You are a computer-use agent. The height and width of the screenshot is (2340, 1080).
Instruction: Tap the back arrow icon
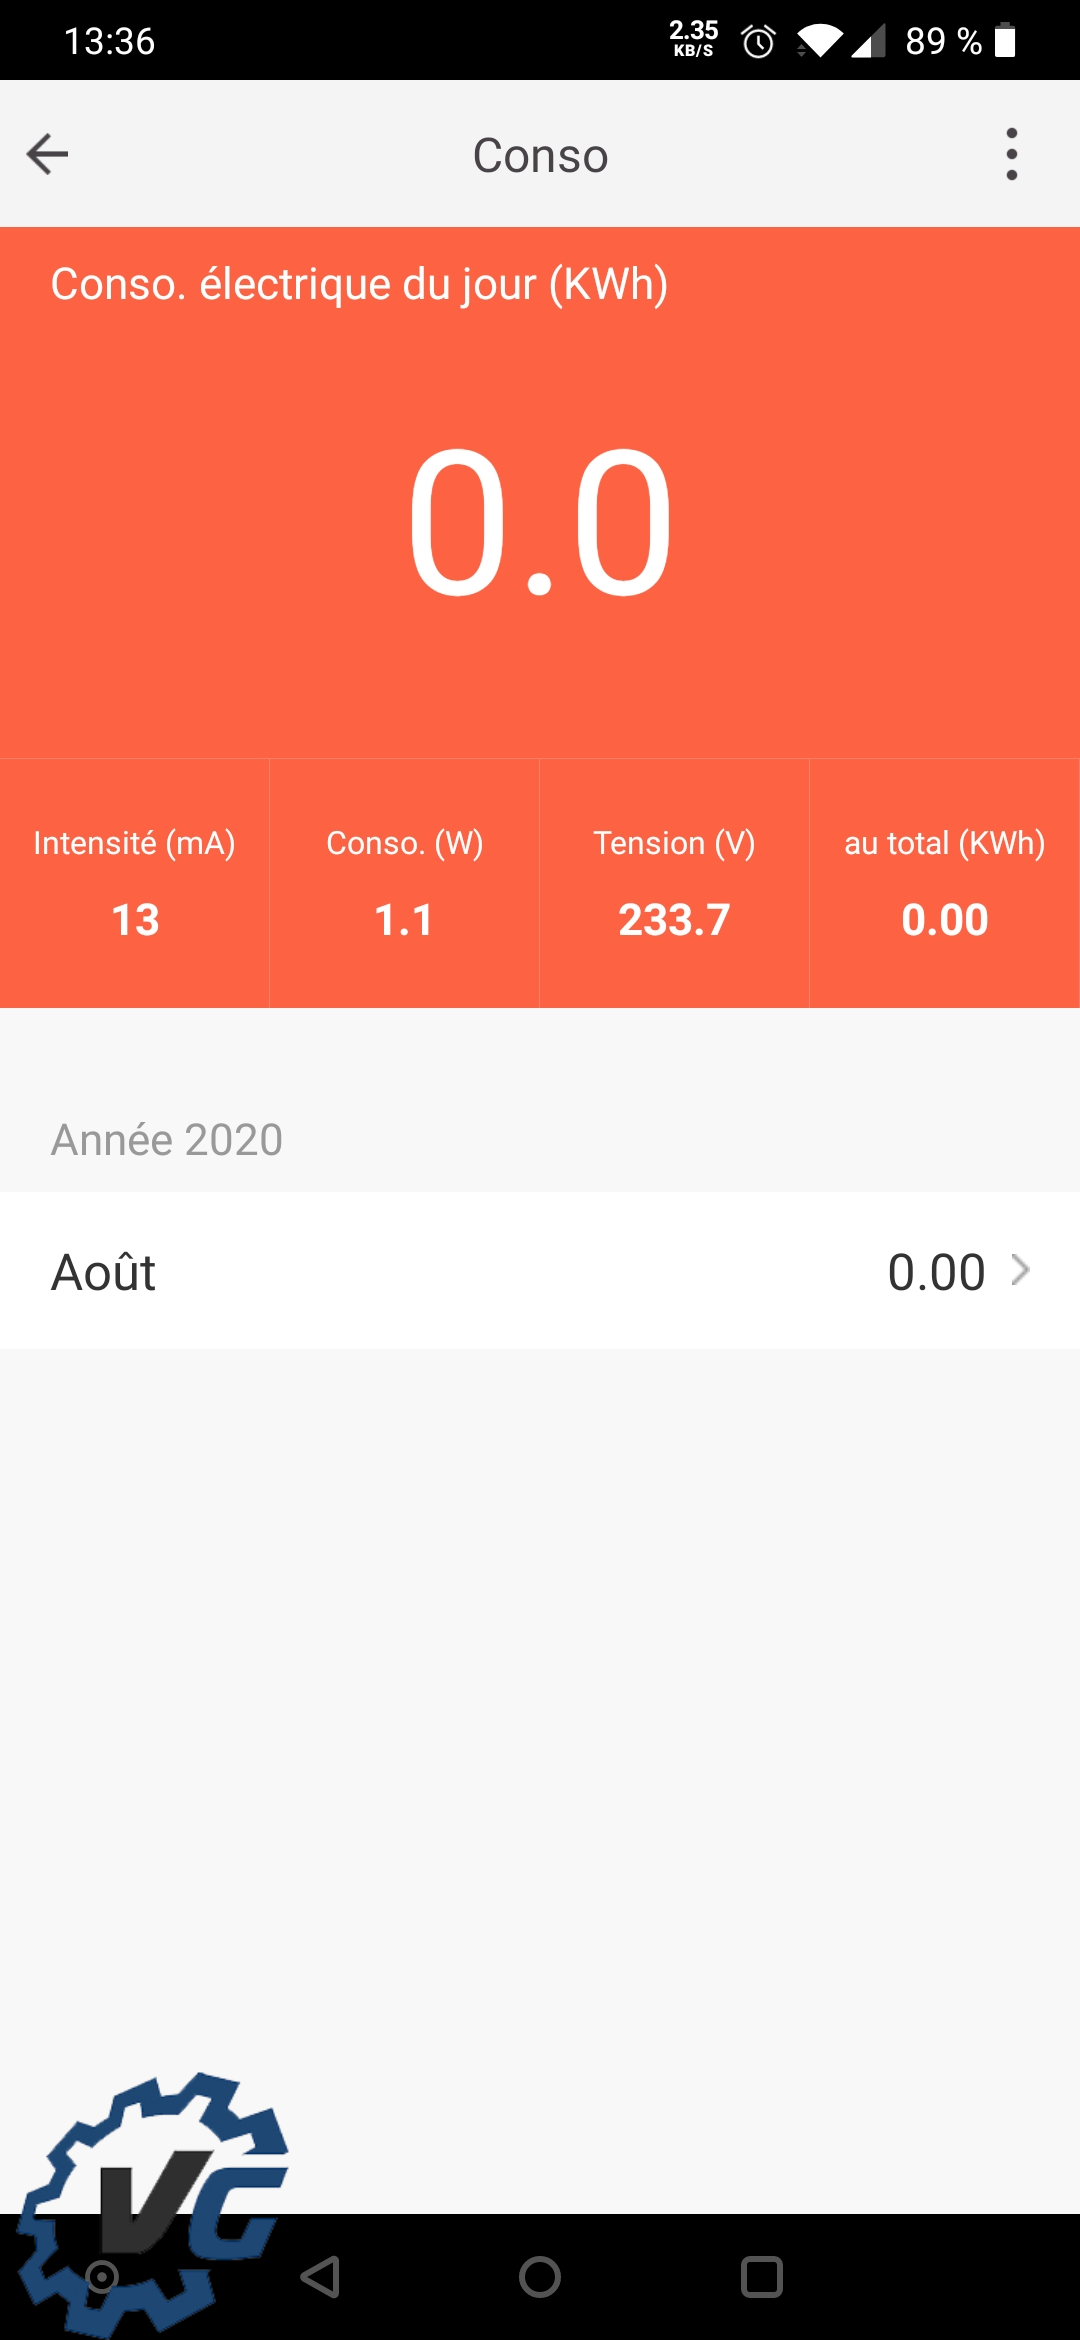pyautogui.click(x=47, y=154)
